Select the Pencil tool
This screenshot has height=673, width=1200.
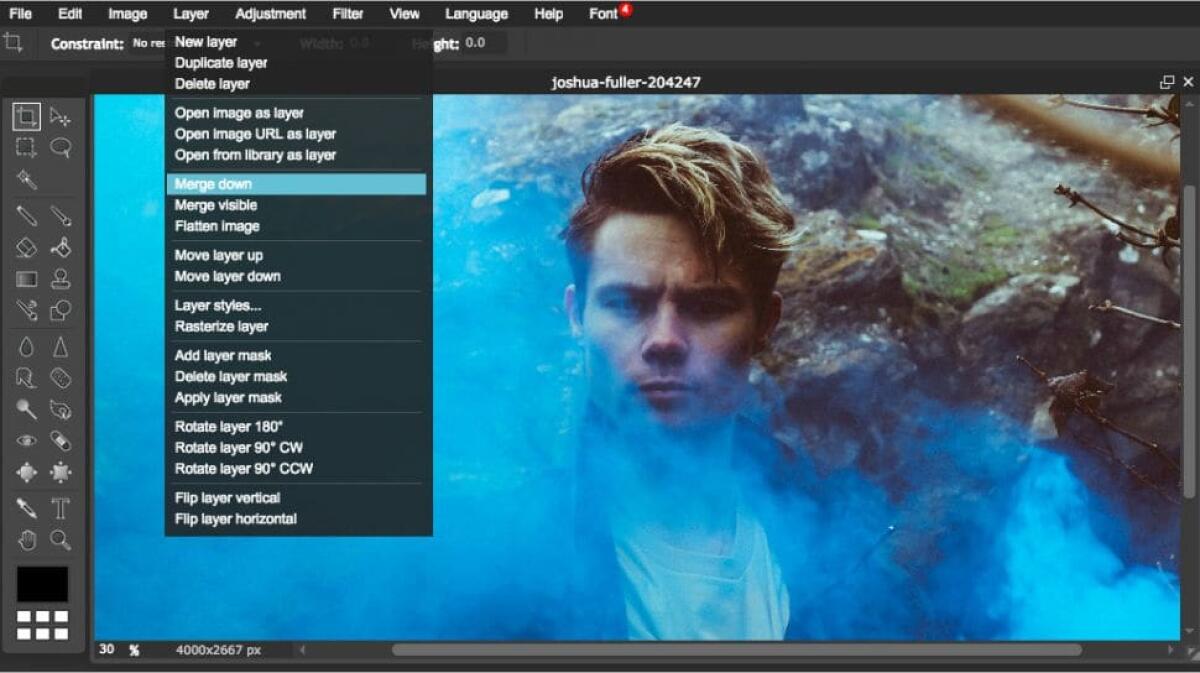click(28, 213)
